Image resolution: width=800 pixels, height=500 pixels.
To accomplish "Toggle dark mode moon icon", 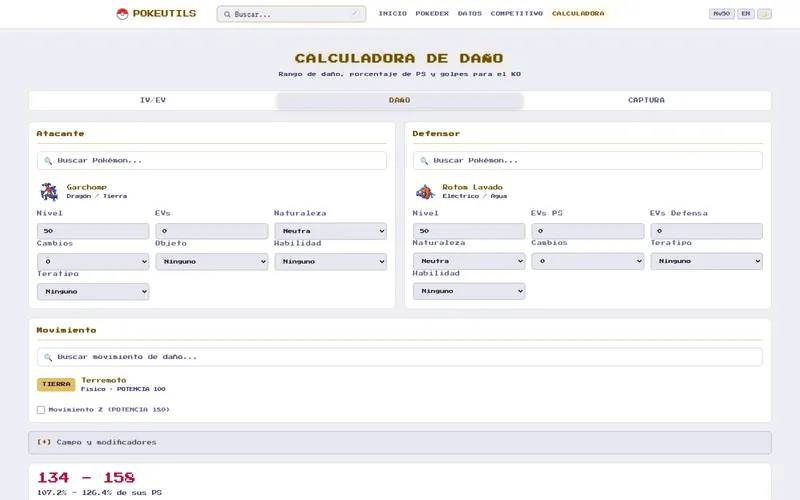I will click(764, 14).
